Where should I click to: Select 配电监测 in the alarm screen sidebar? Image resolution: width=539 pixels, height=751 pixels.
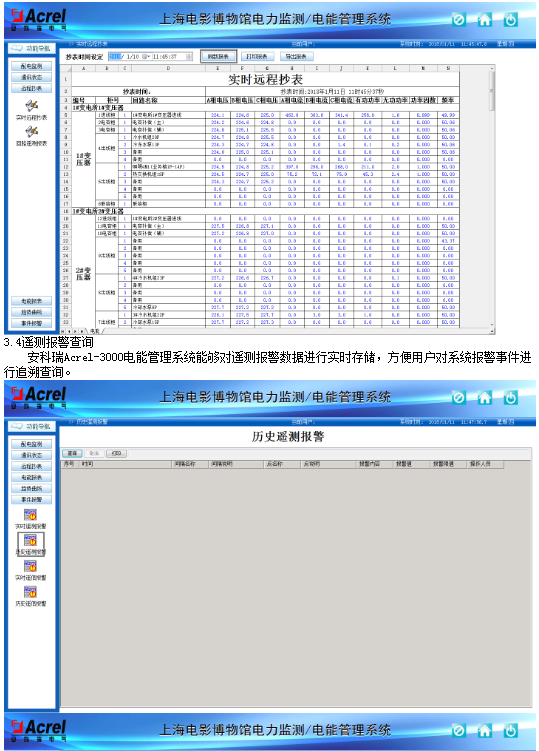point(32,444)
